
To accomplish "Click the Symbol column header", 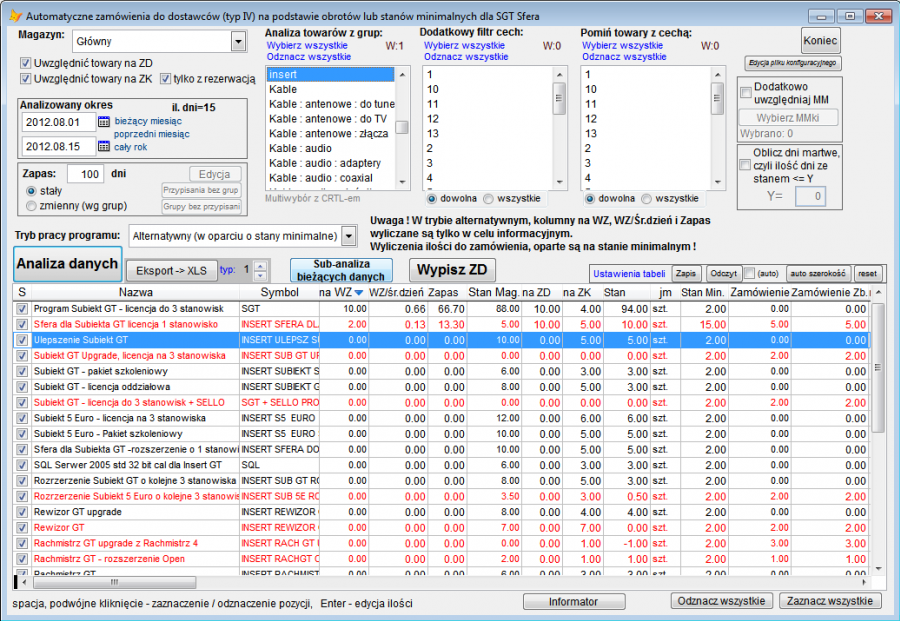I will pyautogui.click(x=280, y=293).
